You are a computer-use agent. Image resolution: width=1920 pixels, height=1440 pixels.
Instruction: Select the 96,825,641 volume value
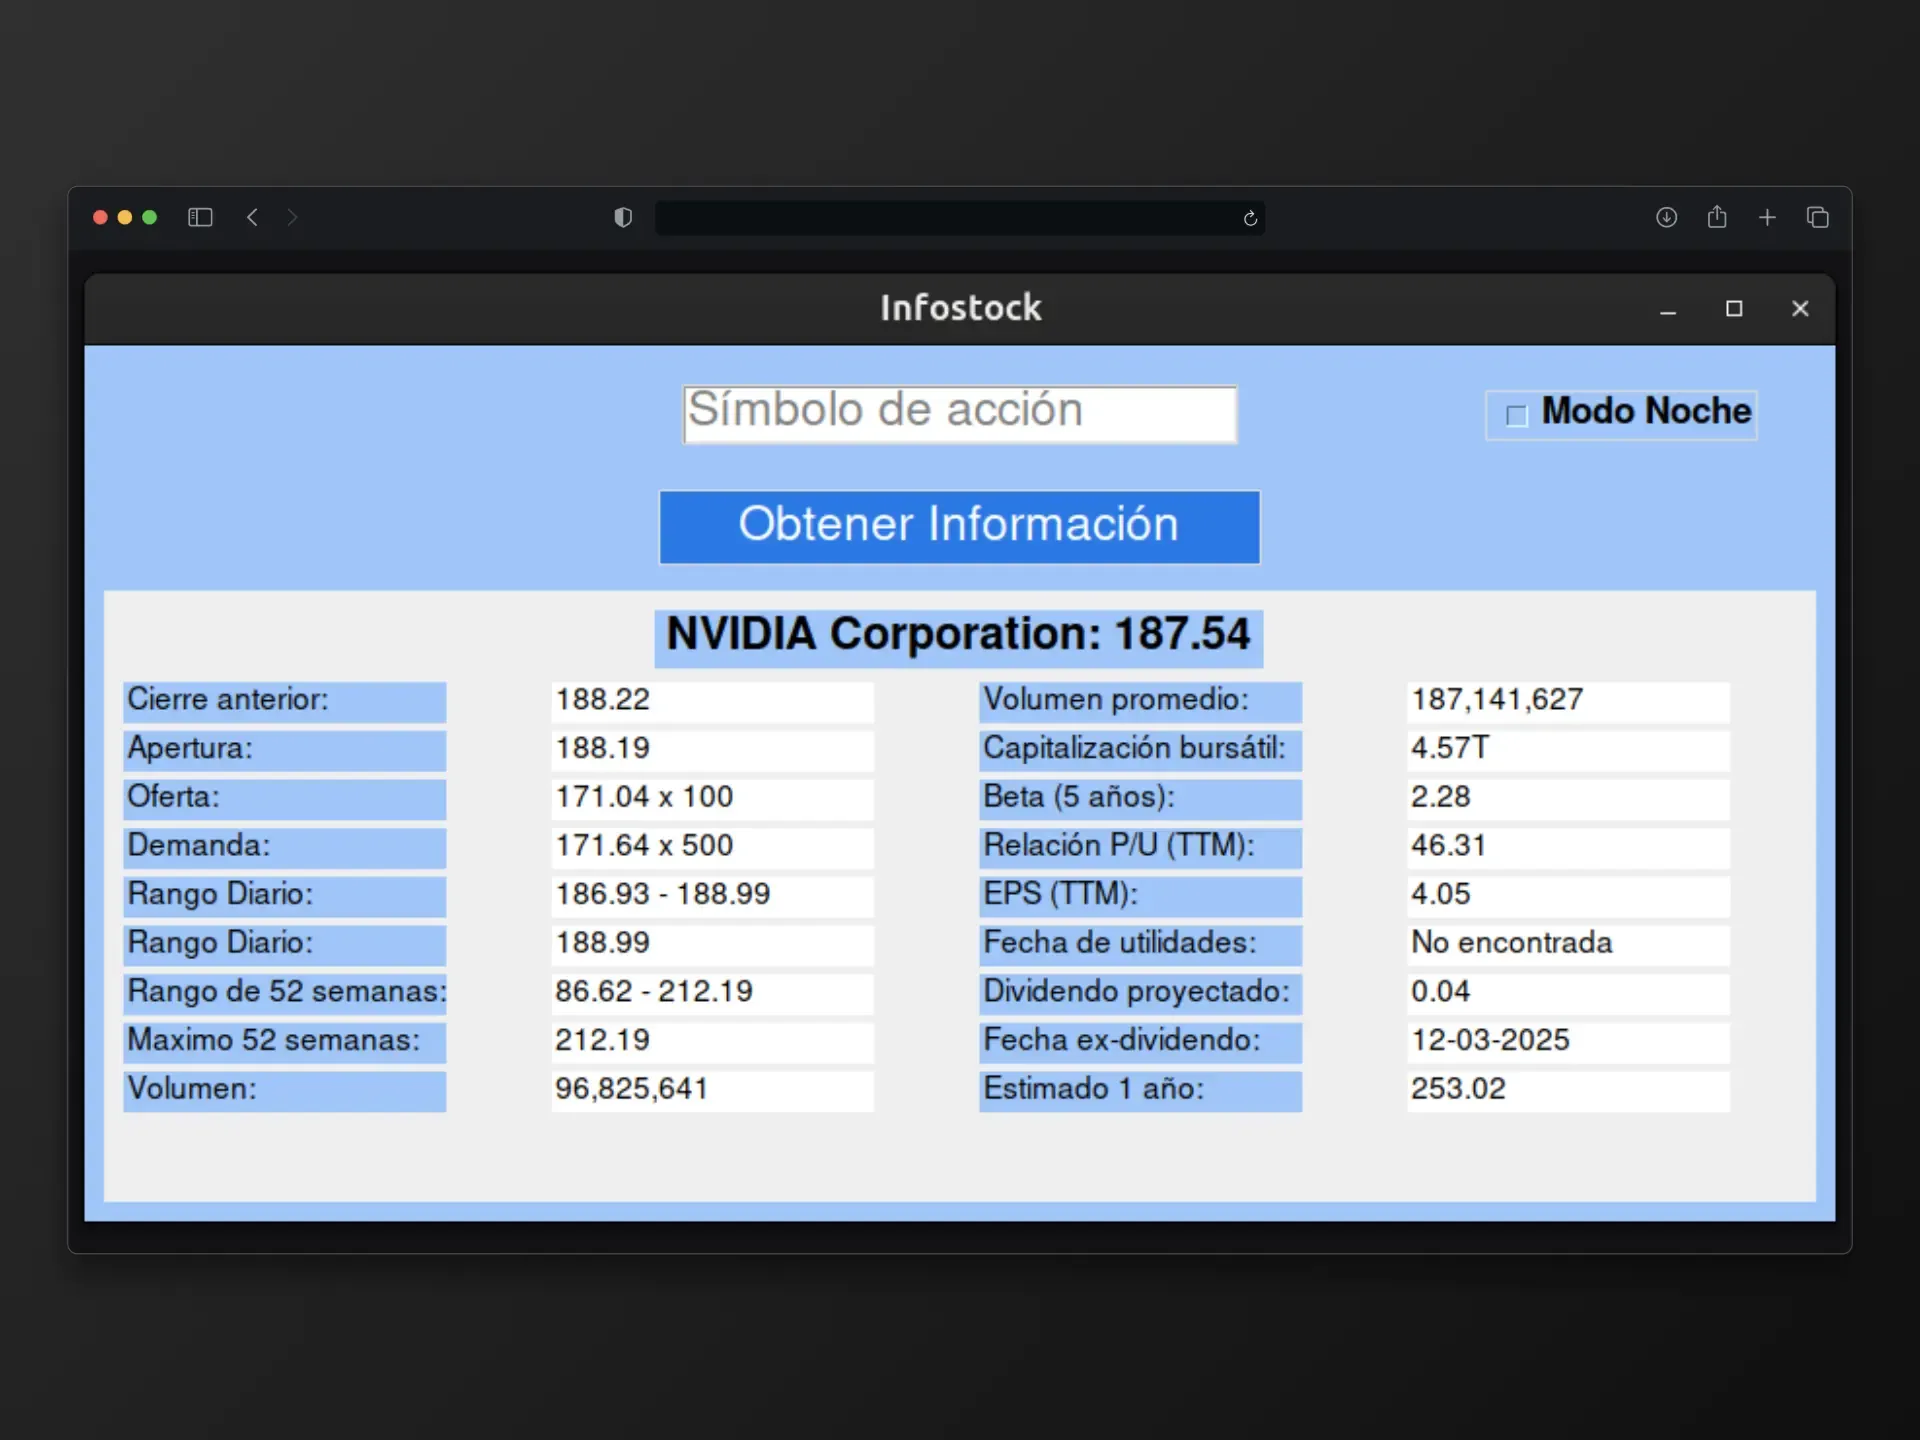point(712,1091)
